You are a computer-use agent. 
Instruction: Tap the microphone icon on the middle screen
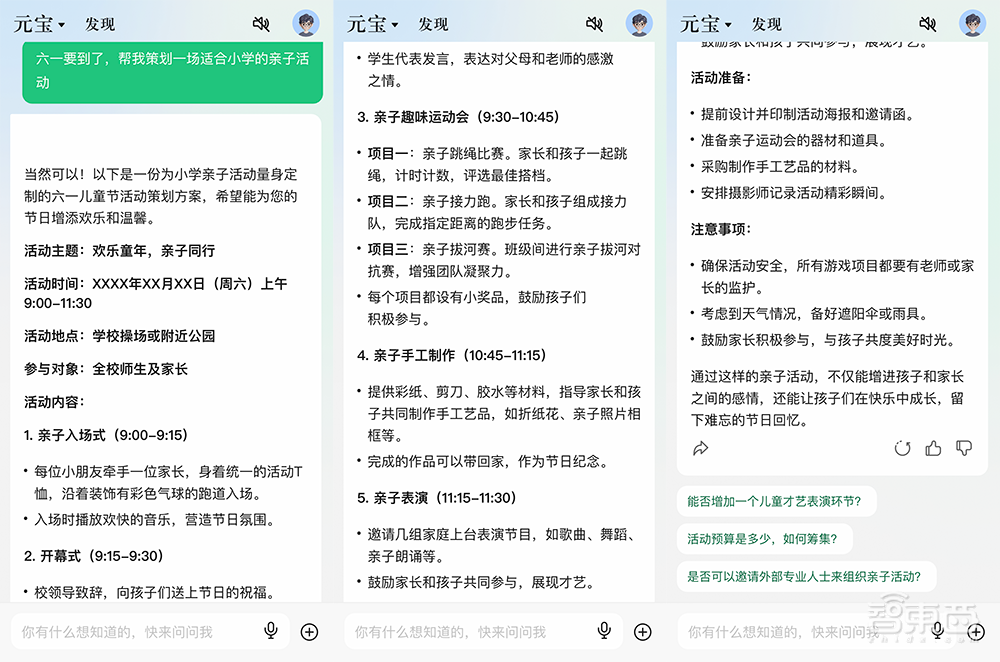click(x=603, y=631)
